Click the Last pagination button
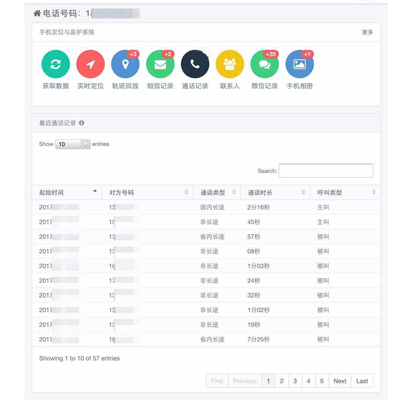Screen dimensions: 400x400 coord(362,381)
